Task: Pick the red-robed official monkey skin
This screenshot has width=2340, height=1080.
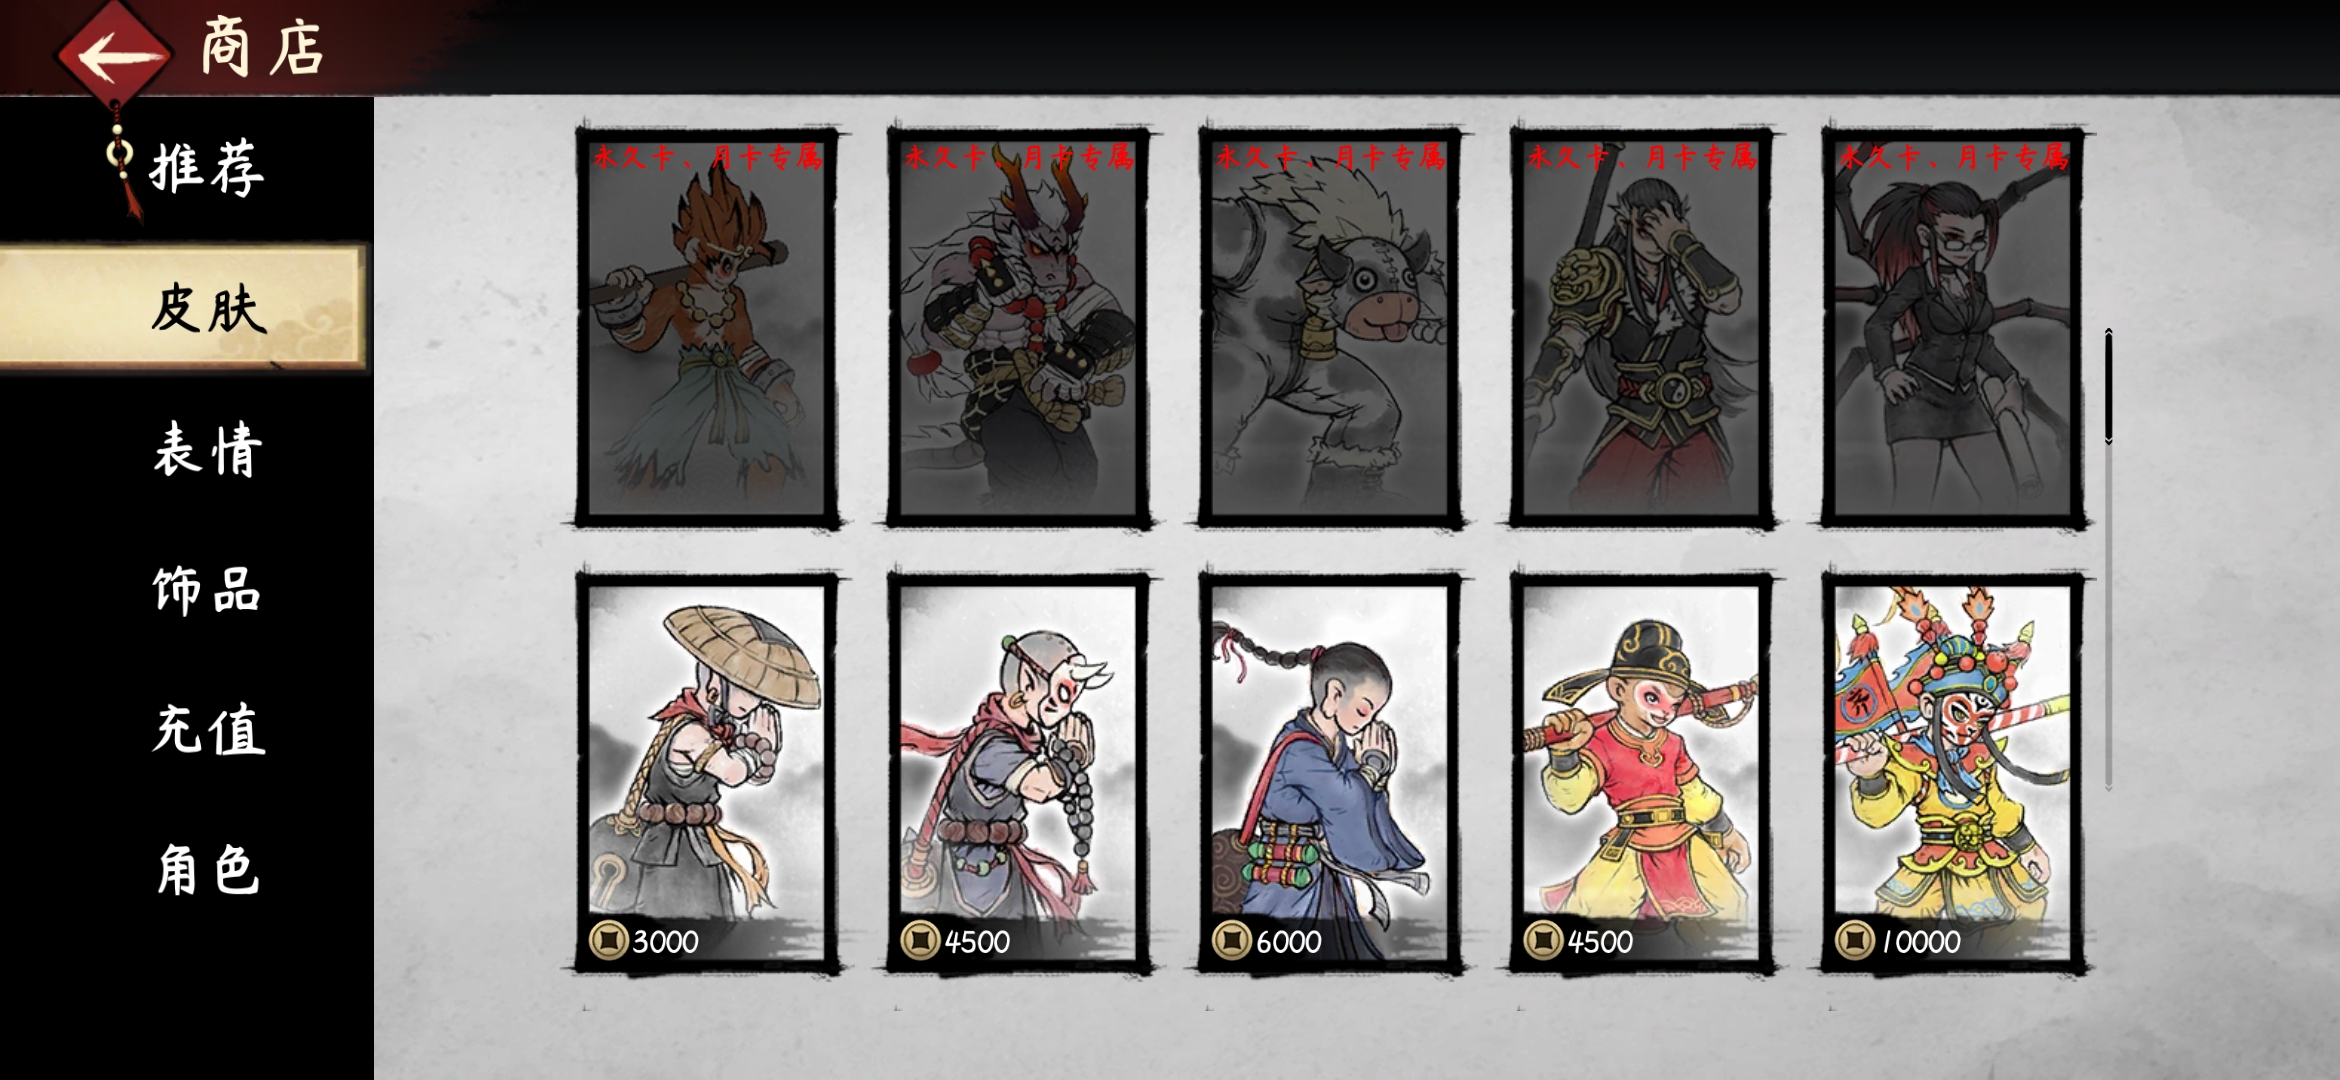Action: point(1641,772)
